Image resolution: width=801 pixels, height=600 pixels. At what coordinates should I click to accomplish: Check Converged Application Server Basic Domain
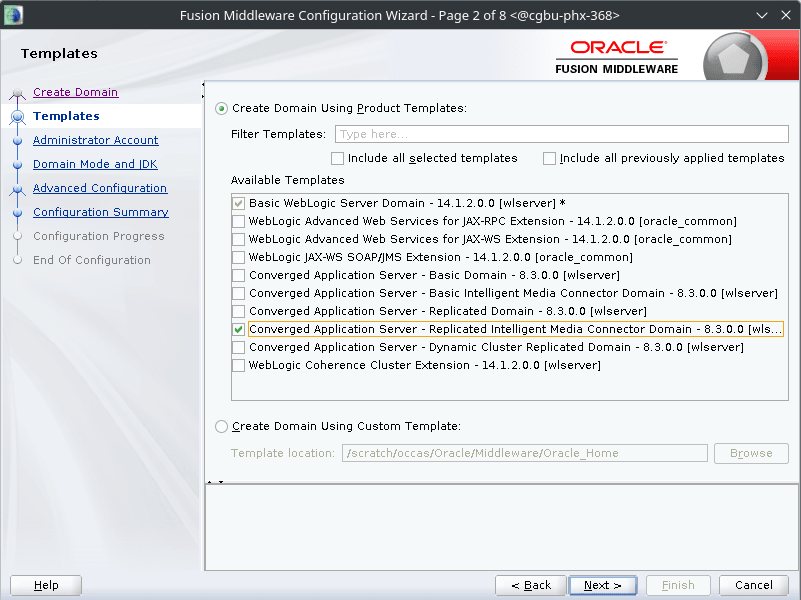(x=238, y=275)
